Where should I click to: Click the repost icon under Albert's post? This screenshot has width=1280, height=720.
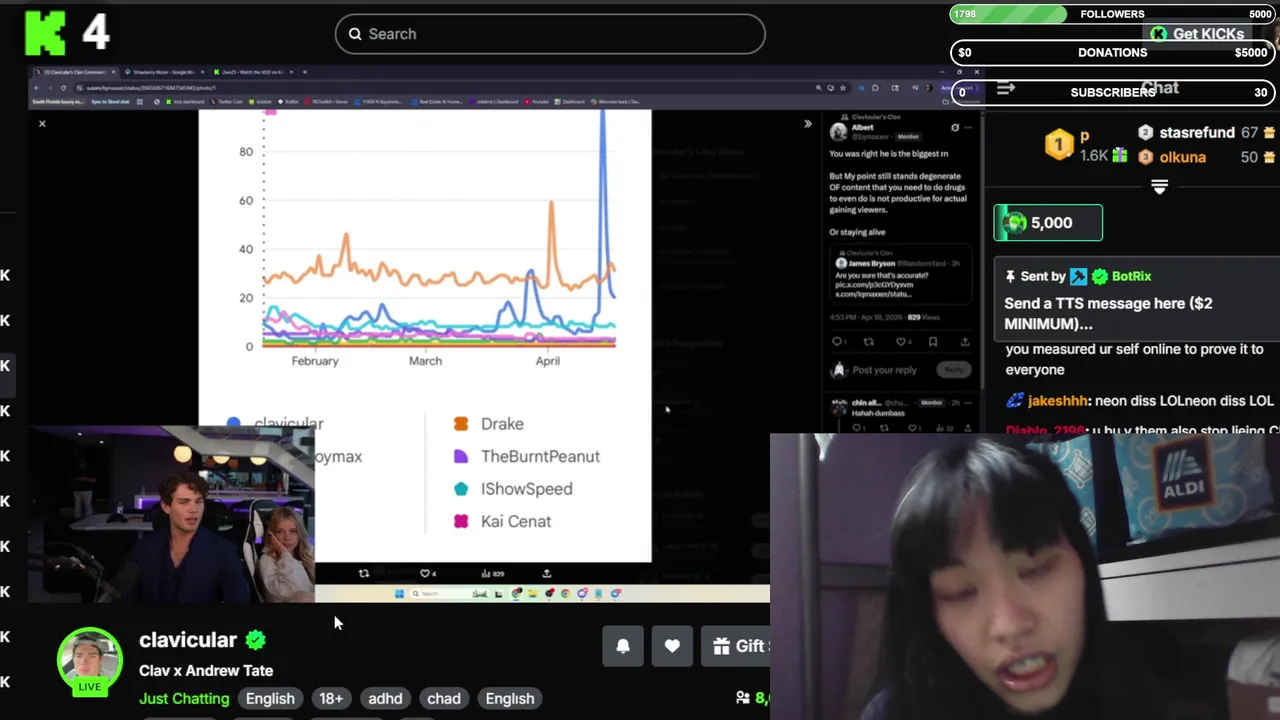868,342
